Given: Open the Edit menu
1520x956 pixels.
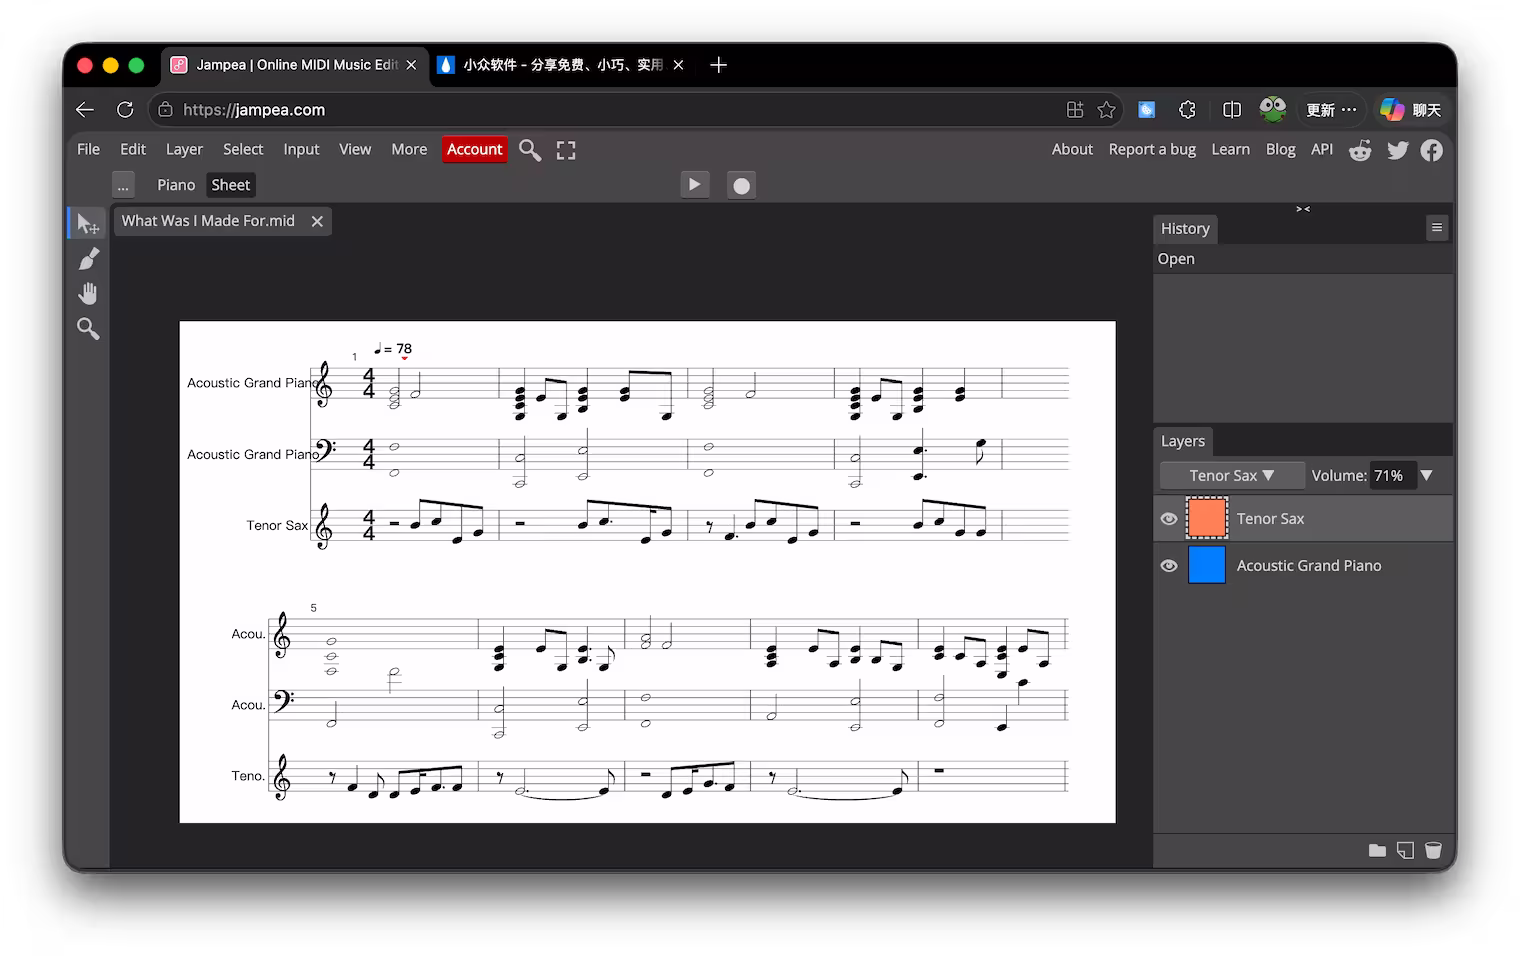Looking at the screenshot, I should click(133, 149).
